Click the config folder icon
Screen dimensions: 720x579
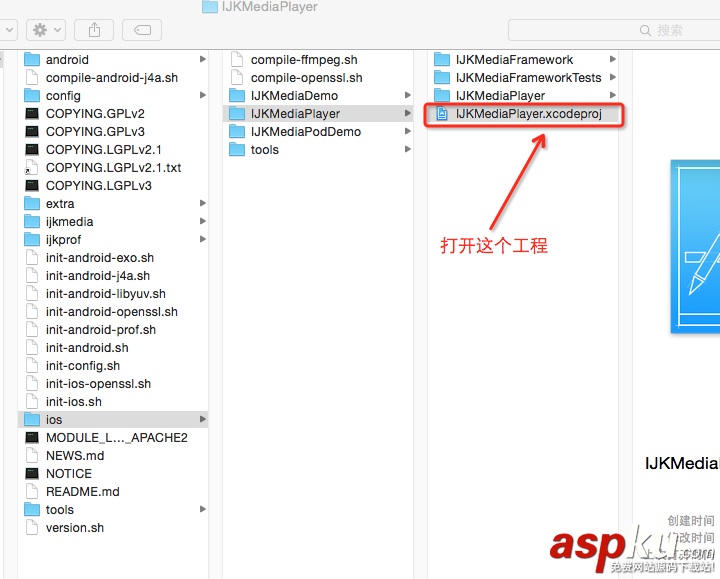tap(32, 95)
